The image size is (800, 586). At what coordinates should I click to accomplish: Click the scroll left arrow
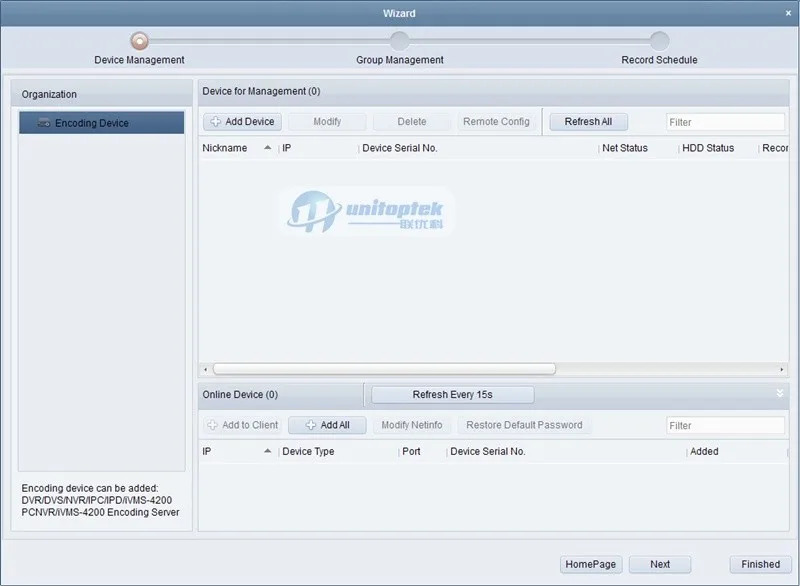pos(206,369)
